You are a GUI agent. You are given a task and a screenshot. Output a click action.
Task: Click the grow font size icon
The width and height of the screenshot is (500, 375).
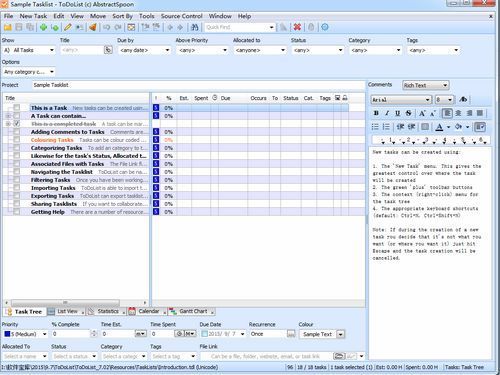(x=422, y=113)
